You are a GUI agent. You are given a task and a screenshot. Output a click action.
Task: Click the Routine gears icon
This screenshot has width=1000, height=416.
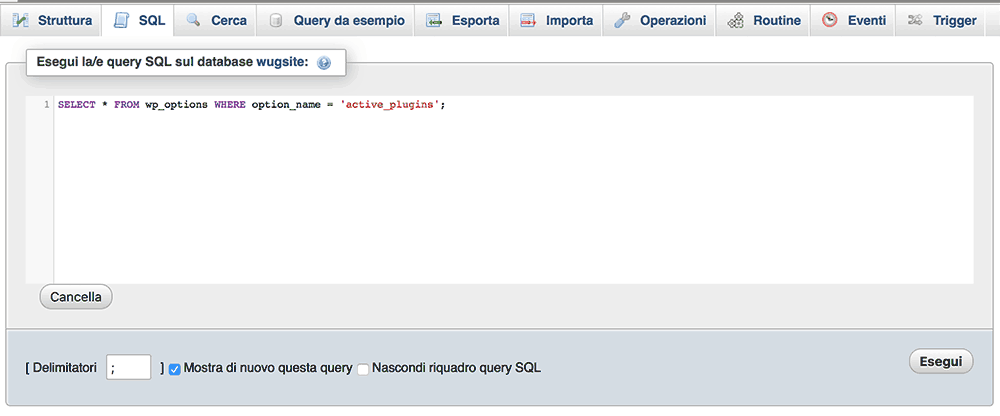point(736,20)
